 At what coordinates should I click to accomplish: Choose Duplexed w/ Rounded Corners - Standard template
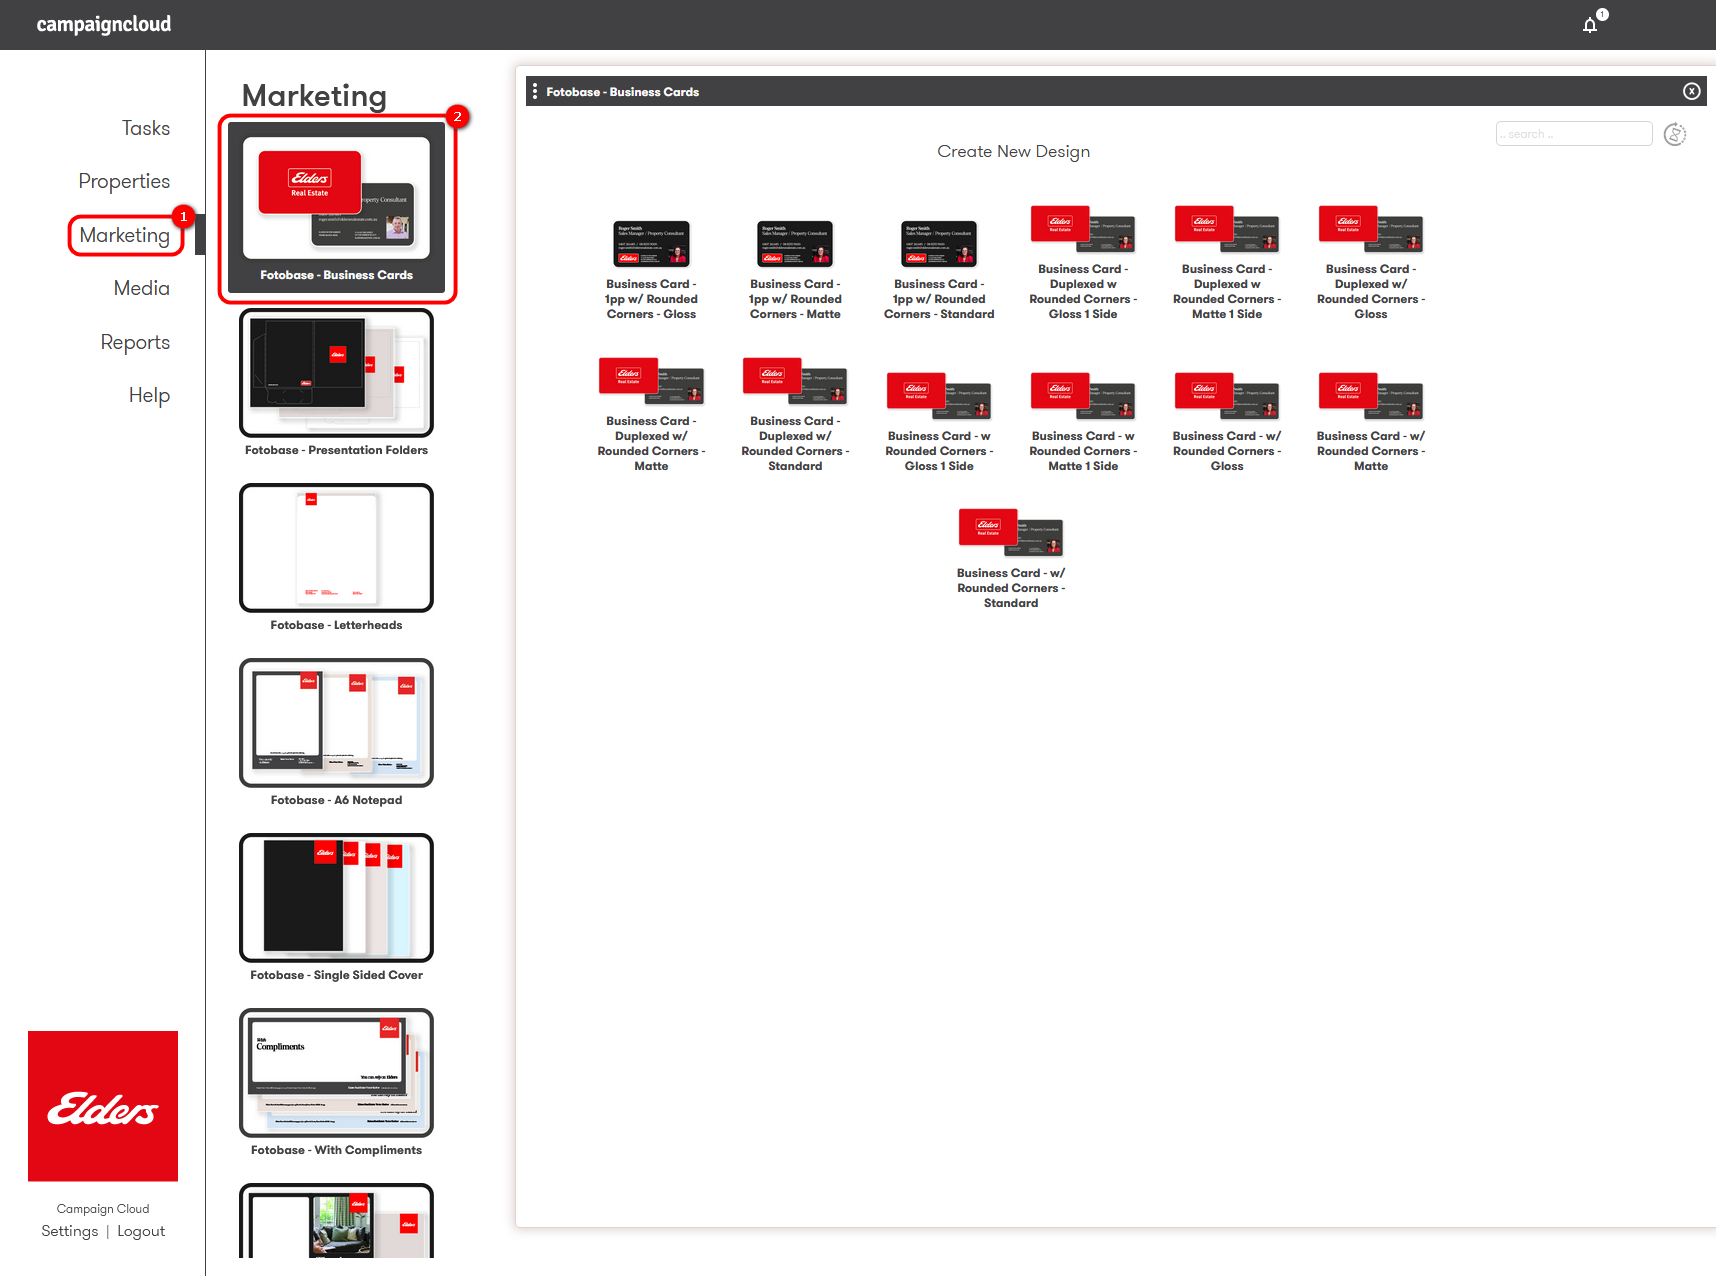[x=795, y=415]
